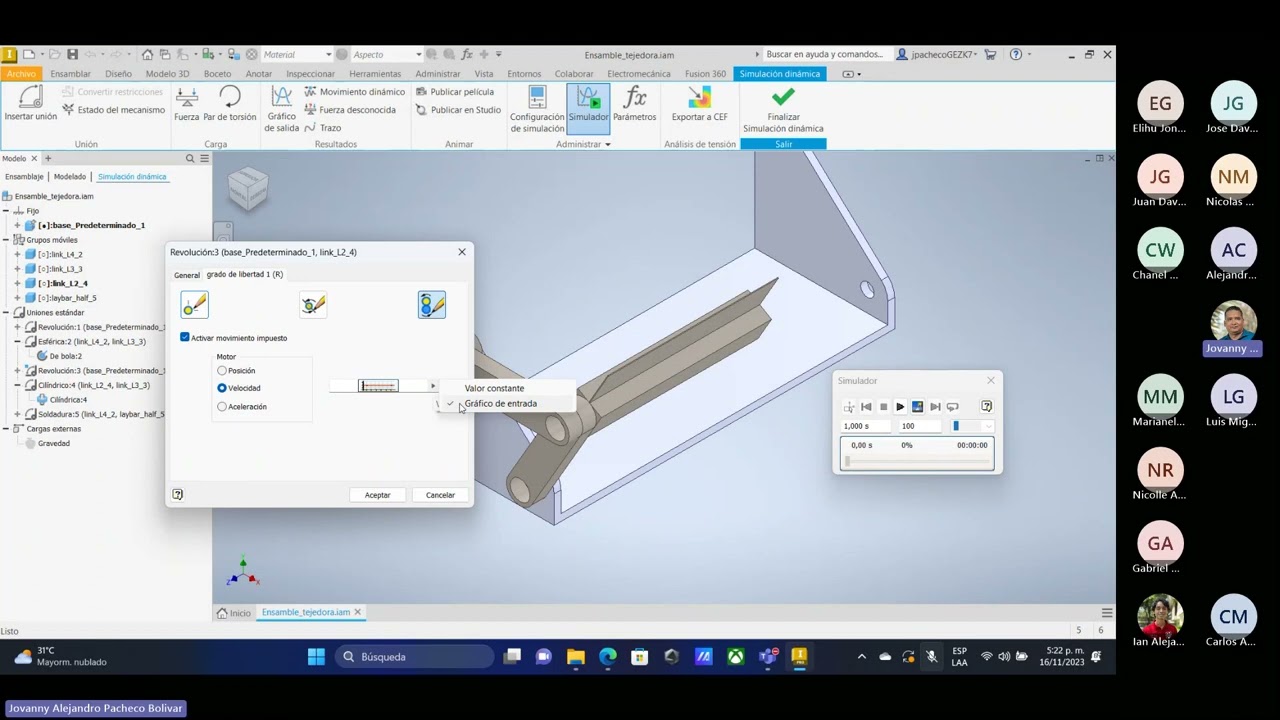Select the Velocidad radio button
The height and width of the screenshot is (720, 1280).
(222, 388)
